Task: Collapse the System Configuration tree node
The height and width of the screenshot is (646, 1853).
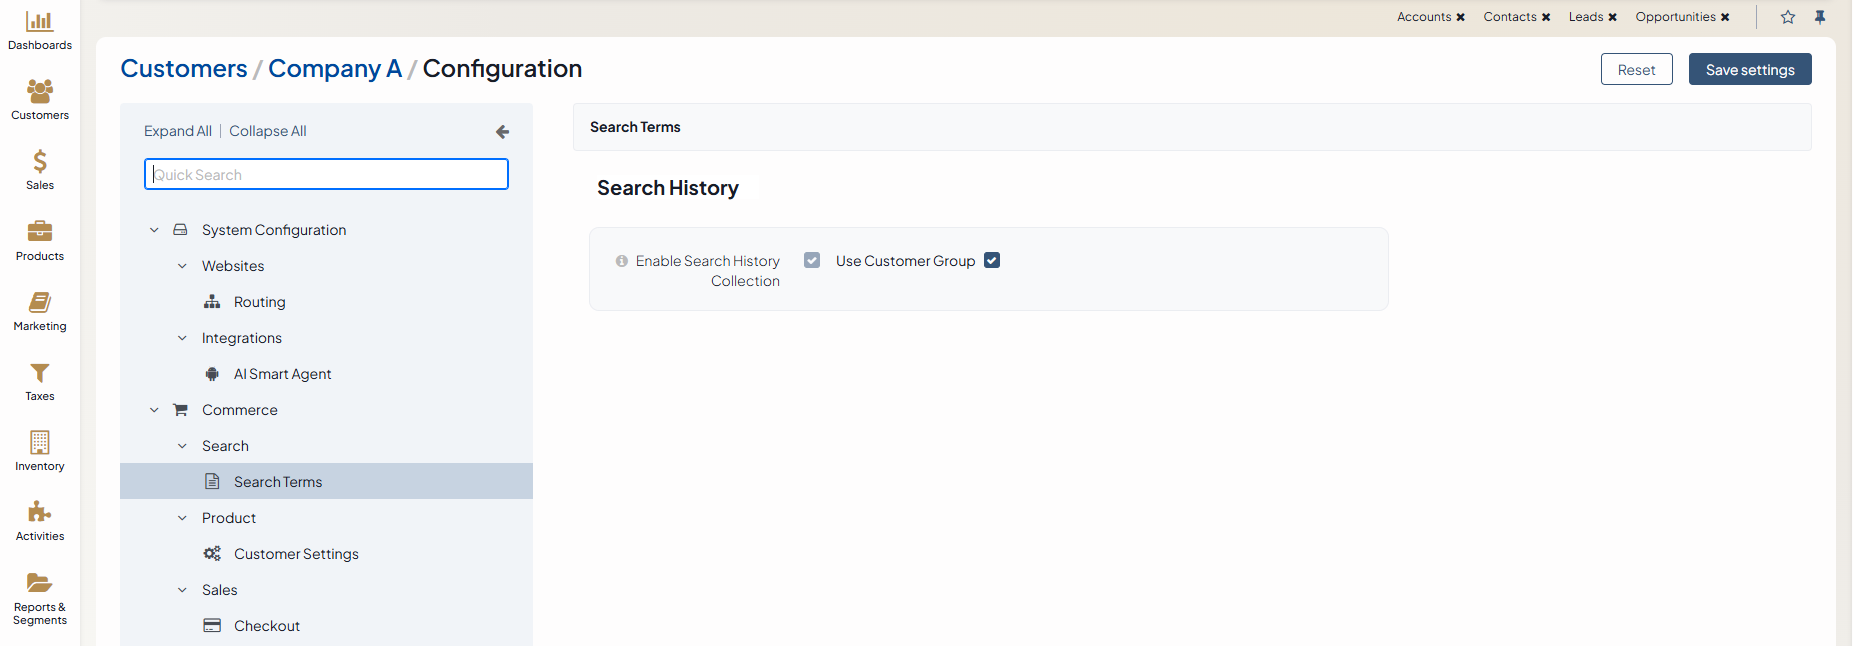Action: (154, 230)
